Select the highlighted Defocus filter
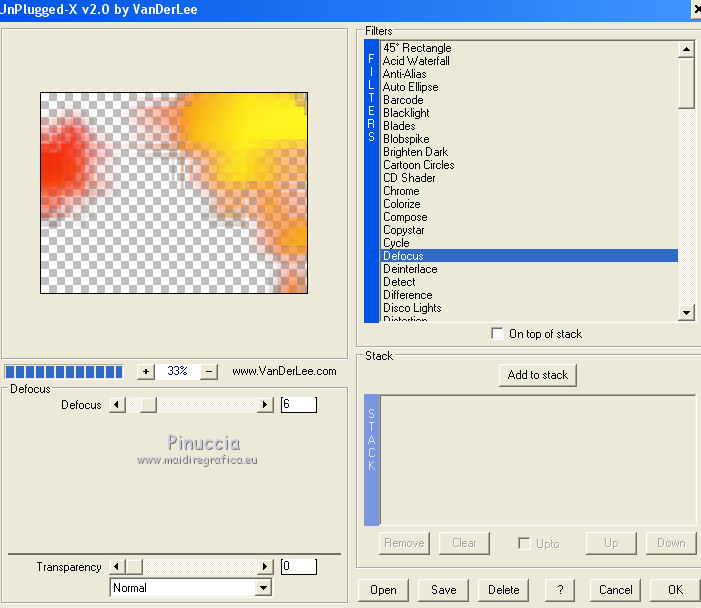Image resolution: width=701 pixels, height=608 pixels. (x=529, y=255)
